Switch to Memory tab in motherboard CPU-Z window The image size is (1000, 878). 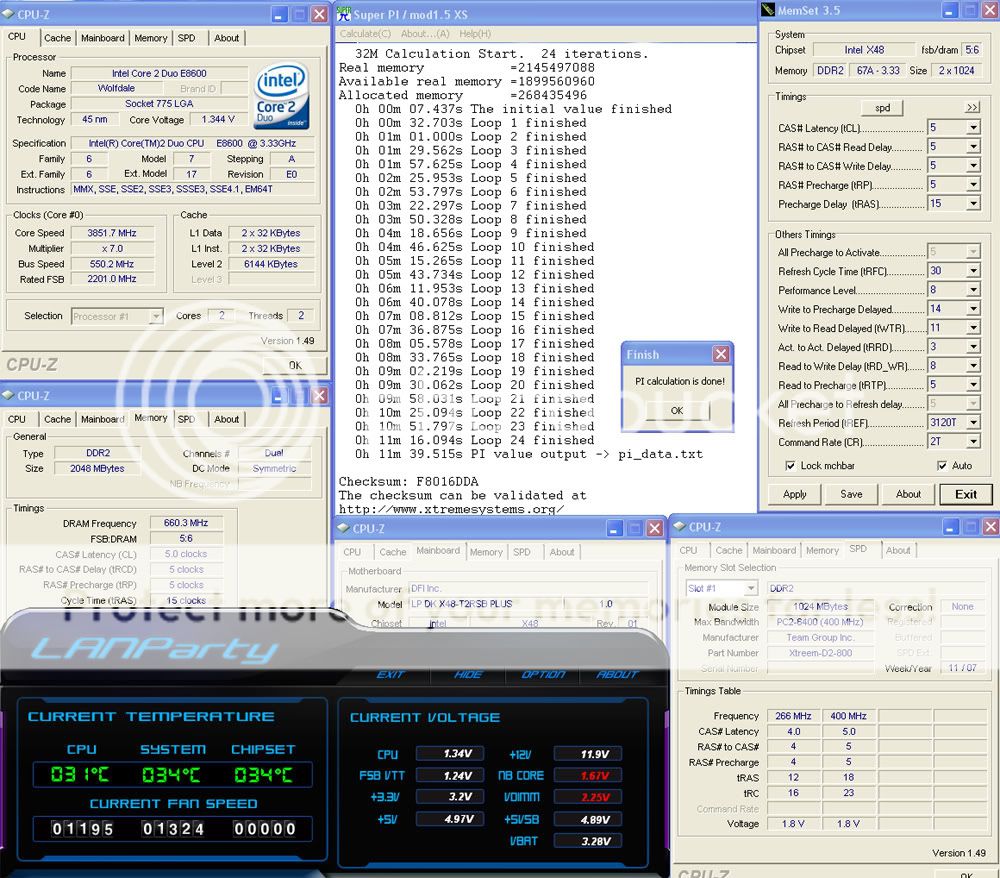click(486, 552)
